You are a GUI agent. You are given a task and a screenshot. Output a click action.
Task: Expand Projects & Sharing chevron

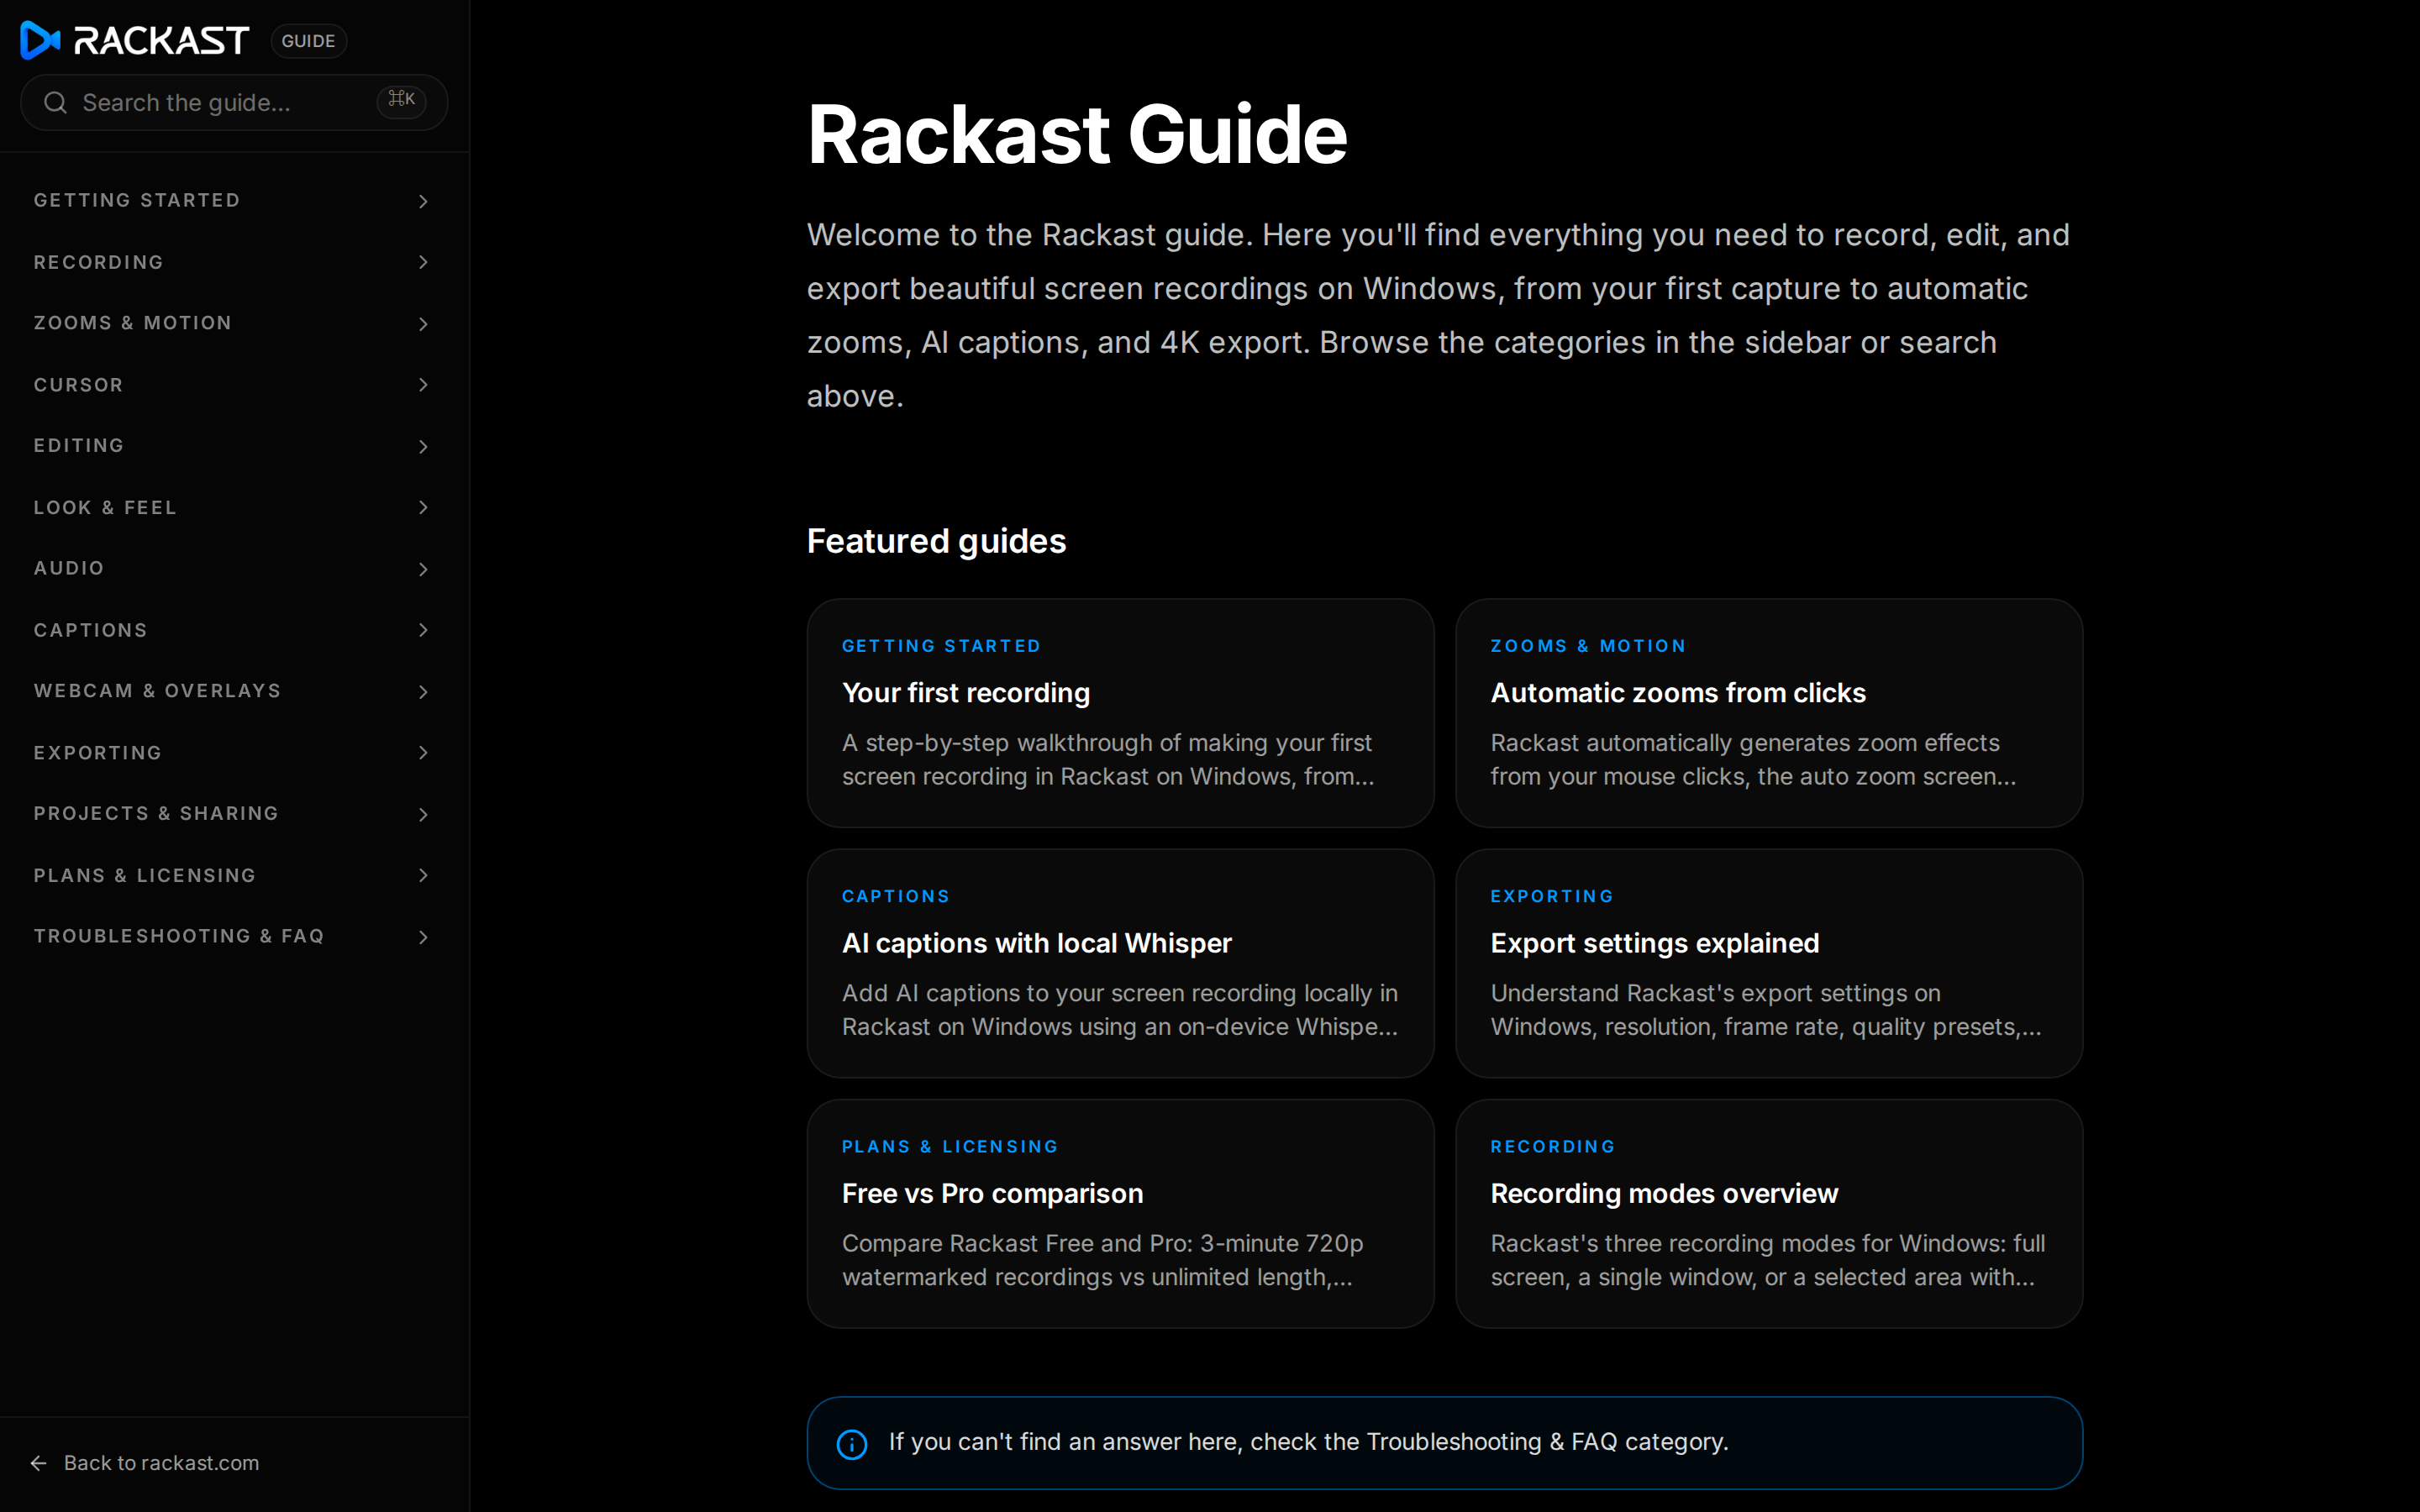click(x=423, y=814)
